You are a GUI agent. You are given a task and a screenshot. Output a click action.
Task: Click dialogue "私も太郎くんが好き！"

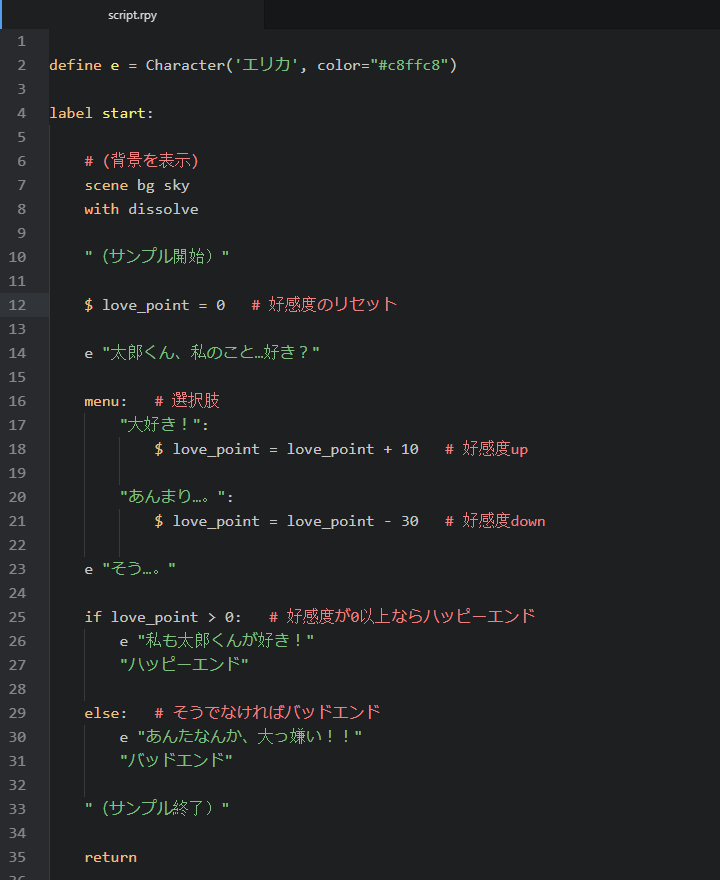pos(226,641)
